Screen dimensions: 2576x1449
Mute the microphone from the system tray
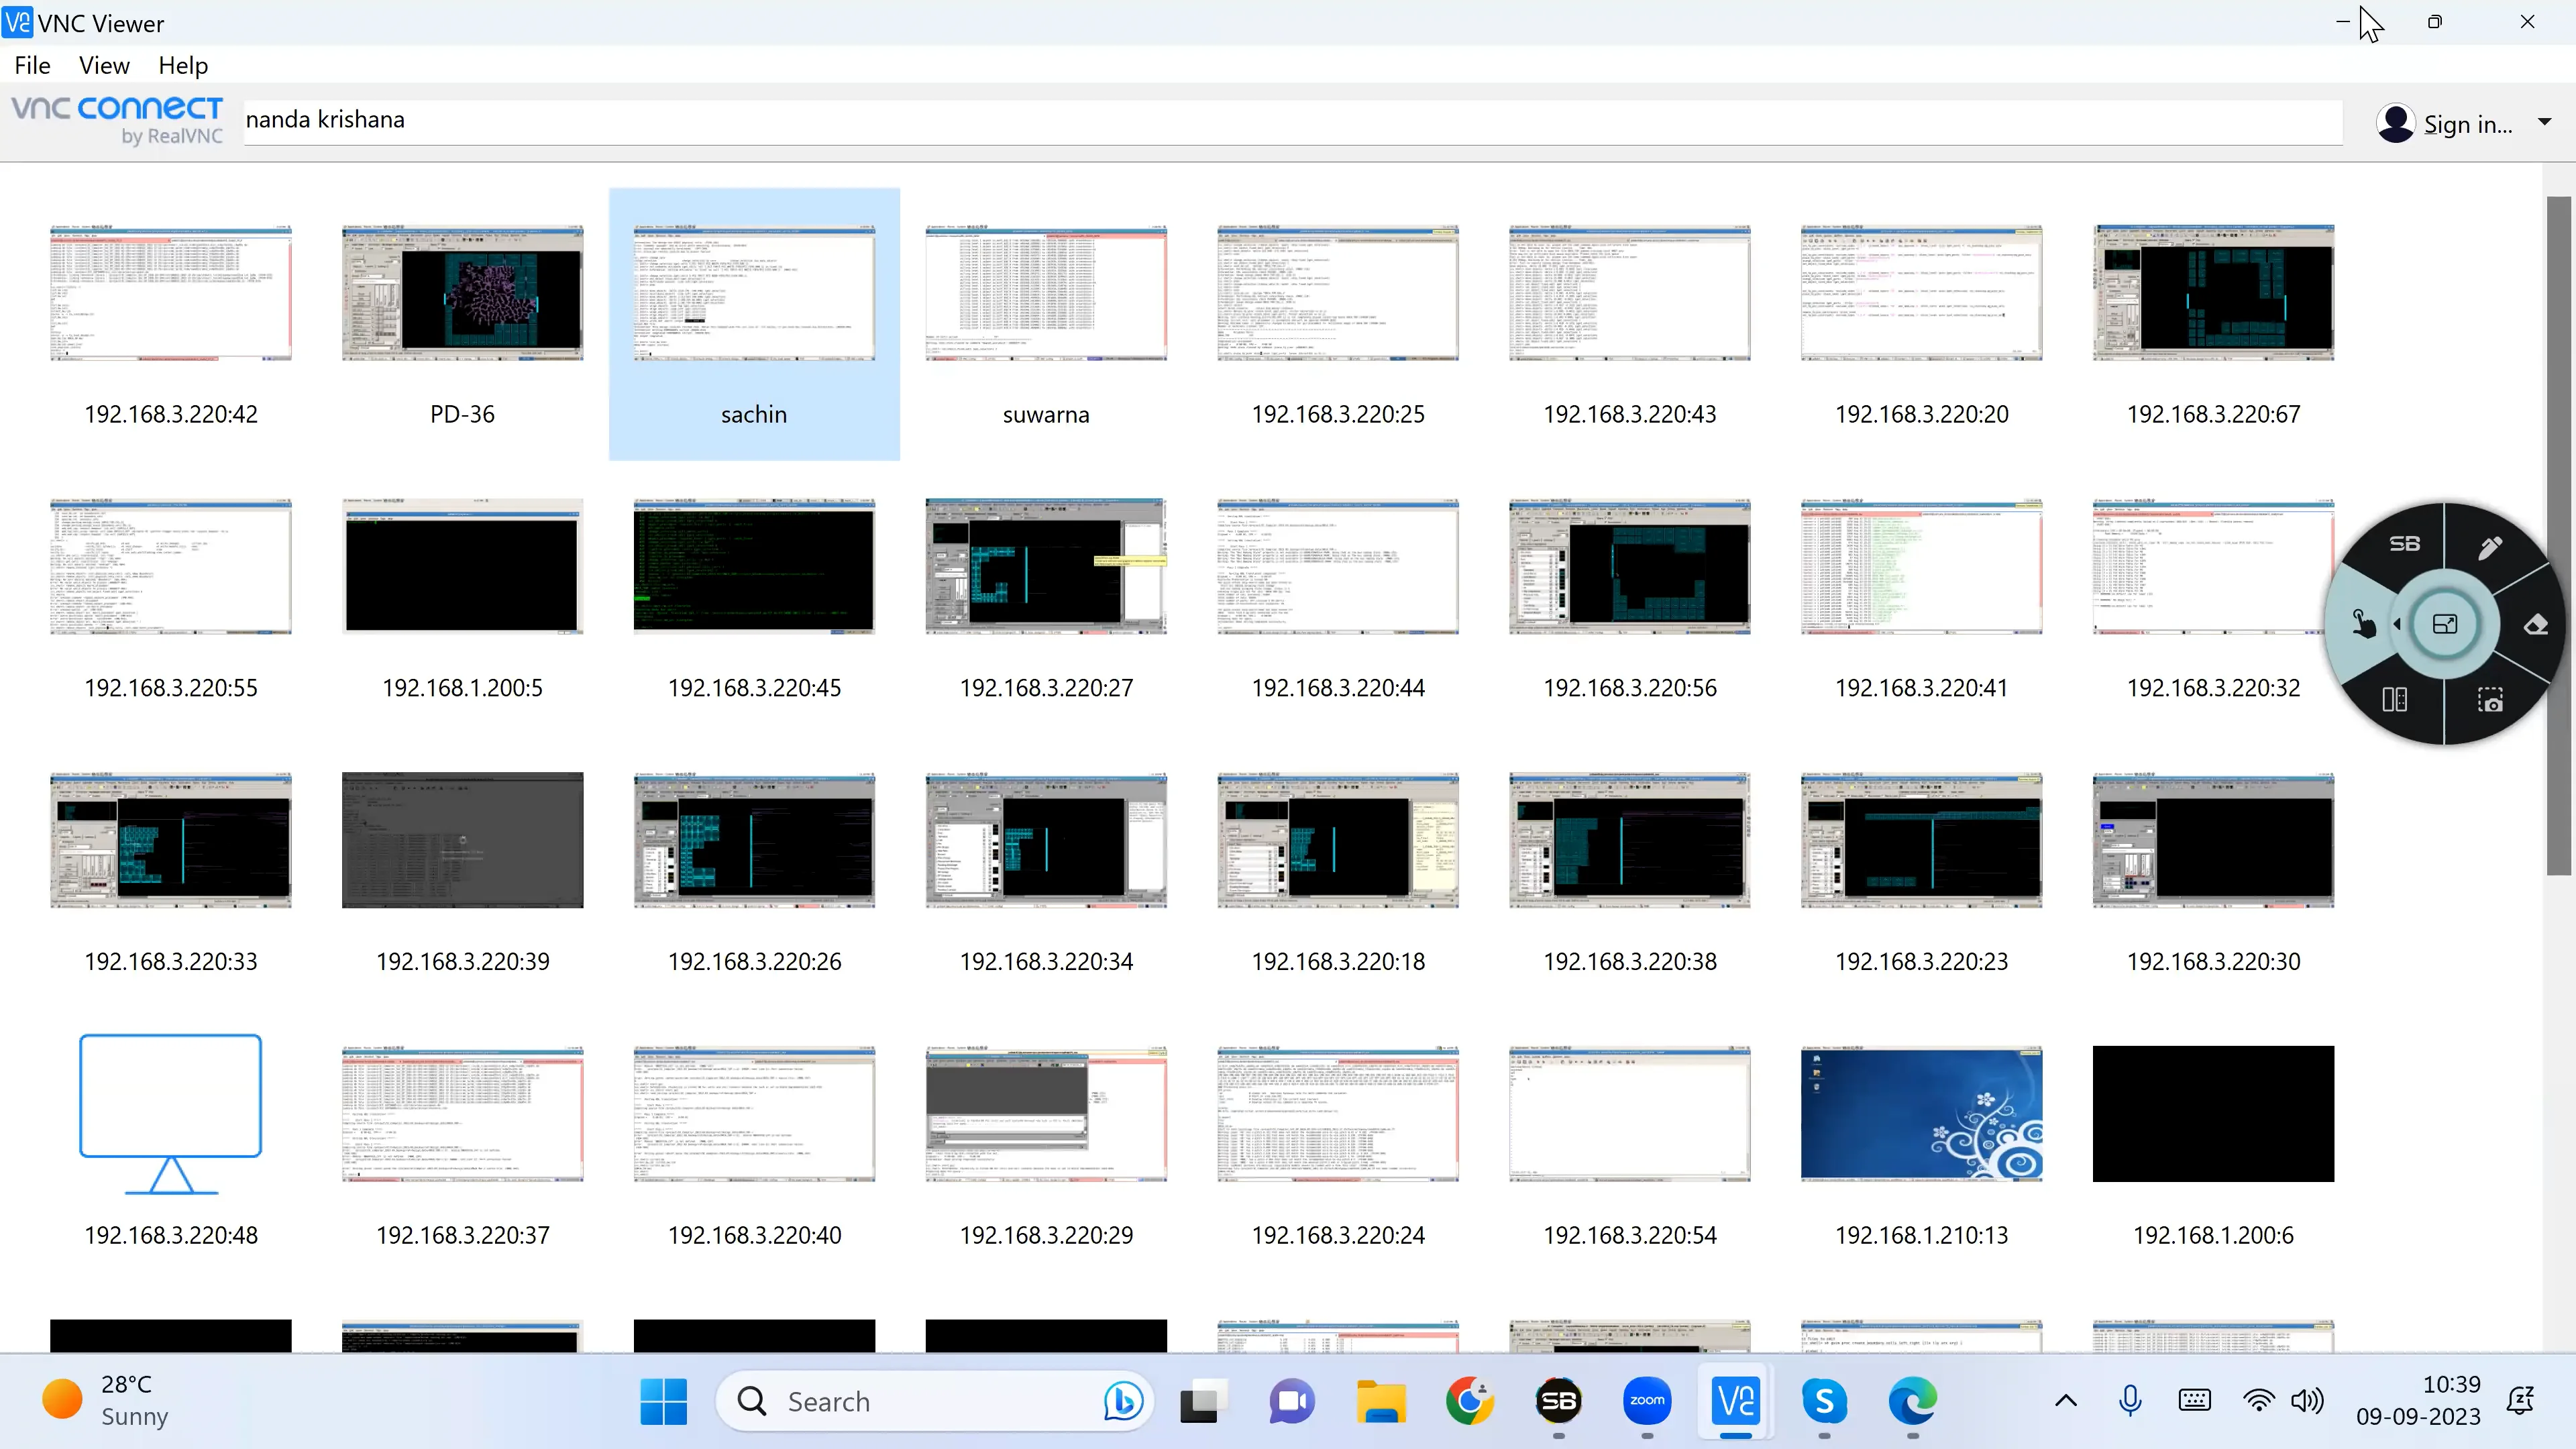pyautogui.click(x=2131, y=1401)
